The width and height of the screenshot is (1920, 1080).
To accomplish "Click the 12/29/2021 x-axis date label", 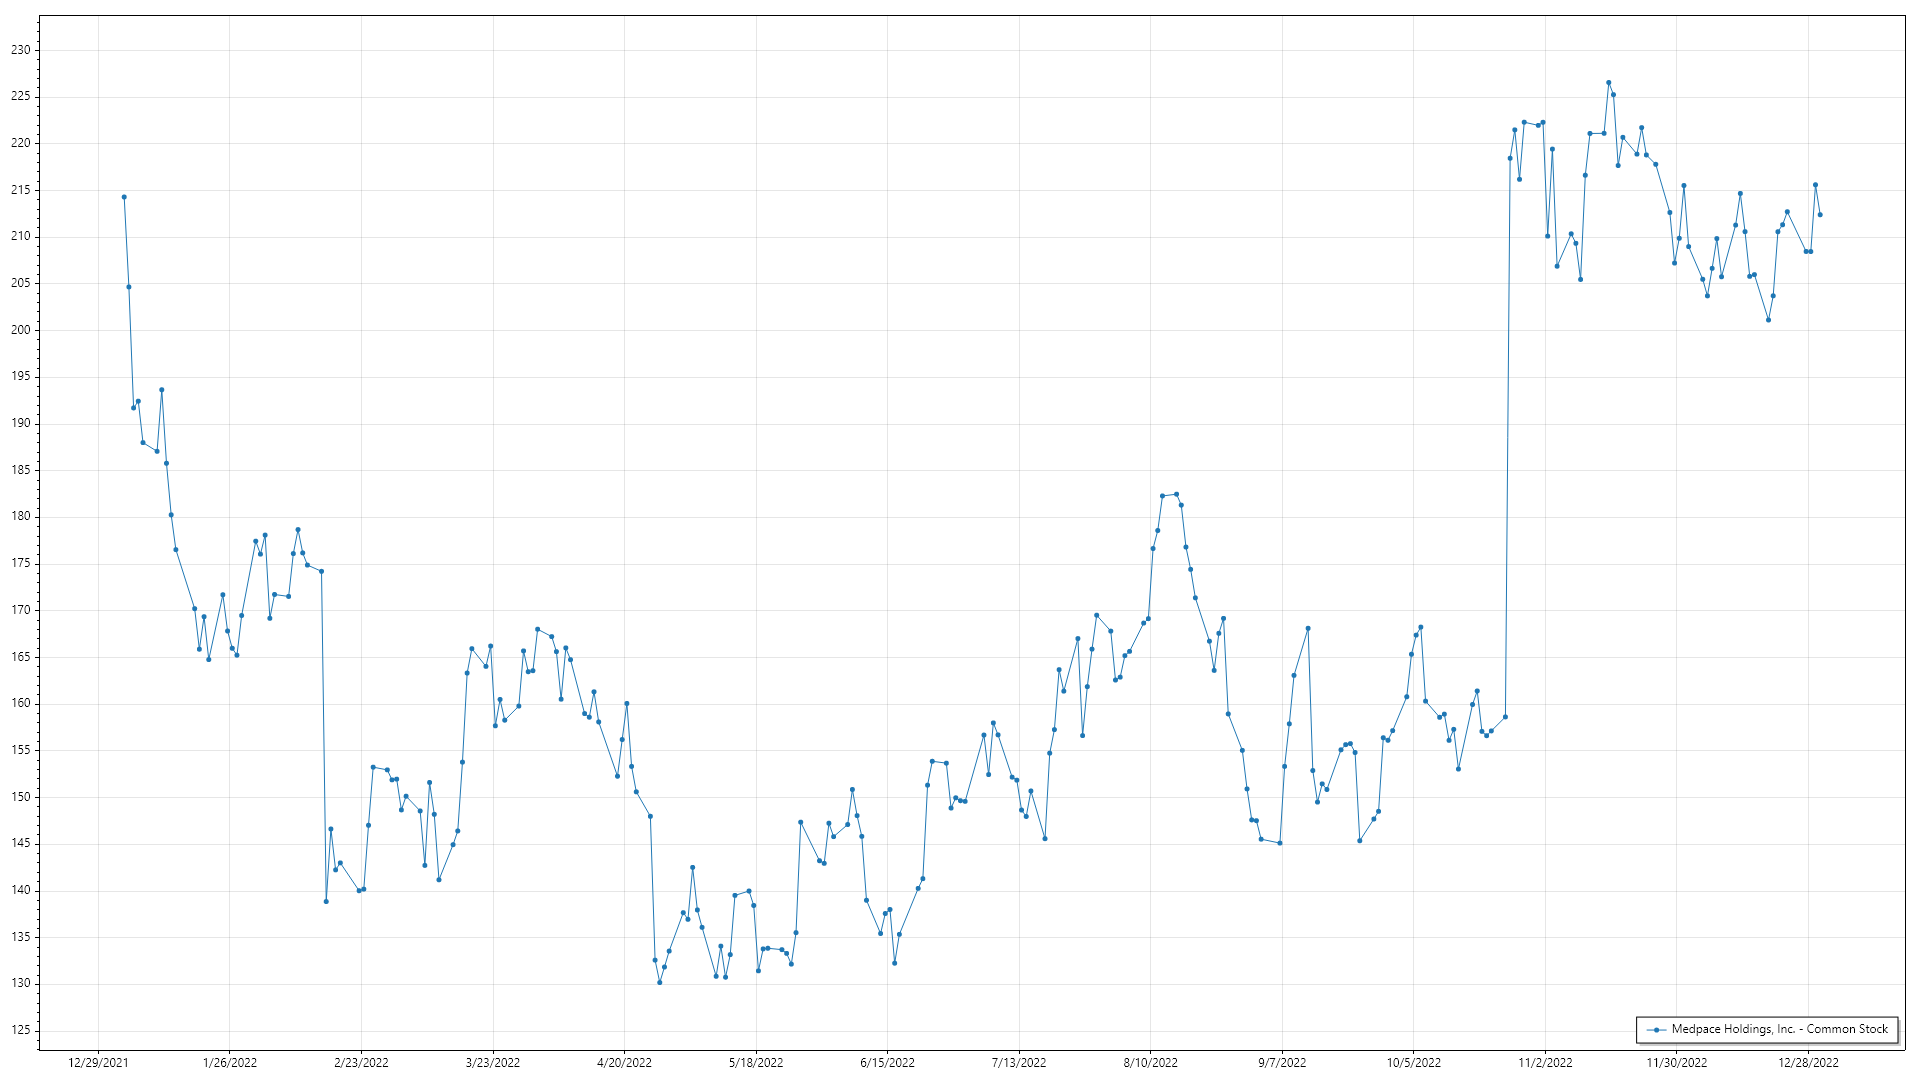I will tap(98, 1063).
